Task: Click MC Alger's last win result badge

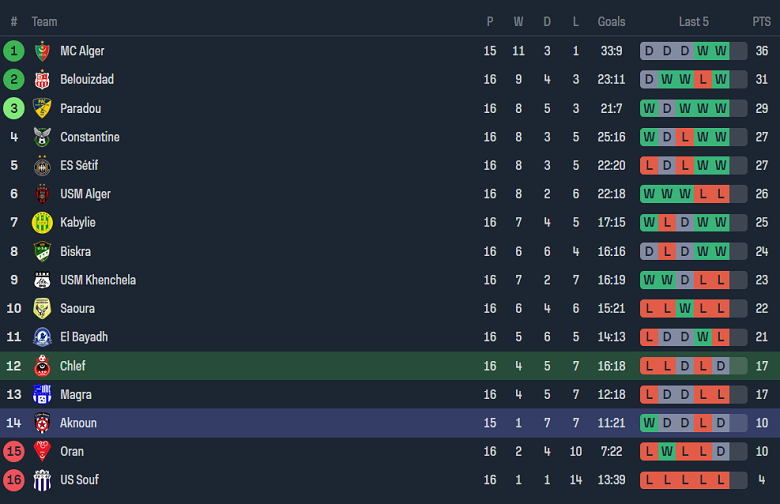Action: click(x=720, y=51)
